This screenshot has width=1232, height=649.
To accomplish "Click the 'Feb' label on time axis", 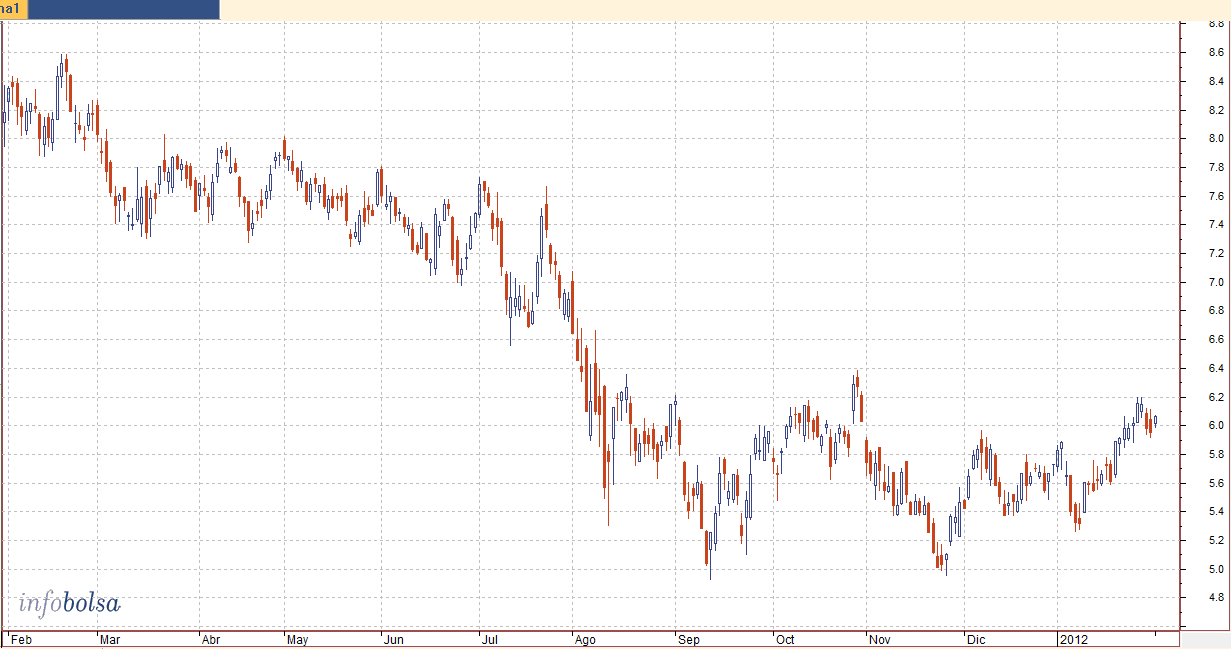I will (20, 638).
